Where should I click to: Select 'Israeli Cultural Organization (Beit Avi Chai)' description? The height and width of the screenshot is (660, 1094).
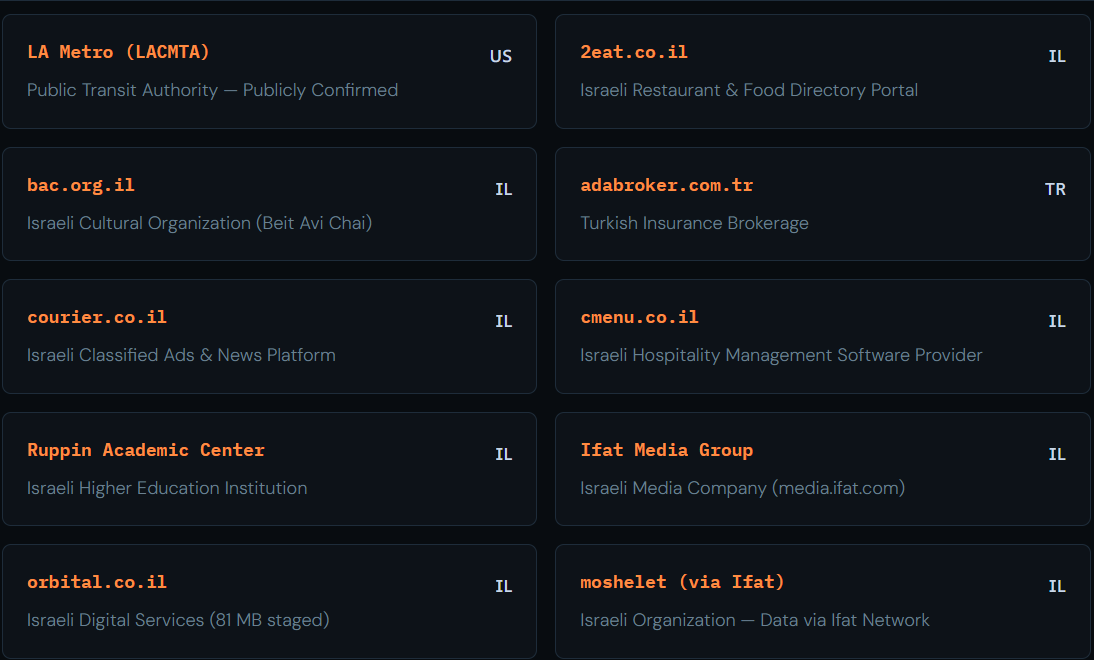pyautogui.click(x=200, y=223)
